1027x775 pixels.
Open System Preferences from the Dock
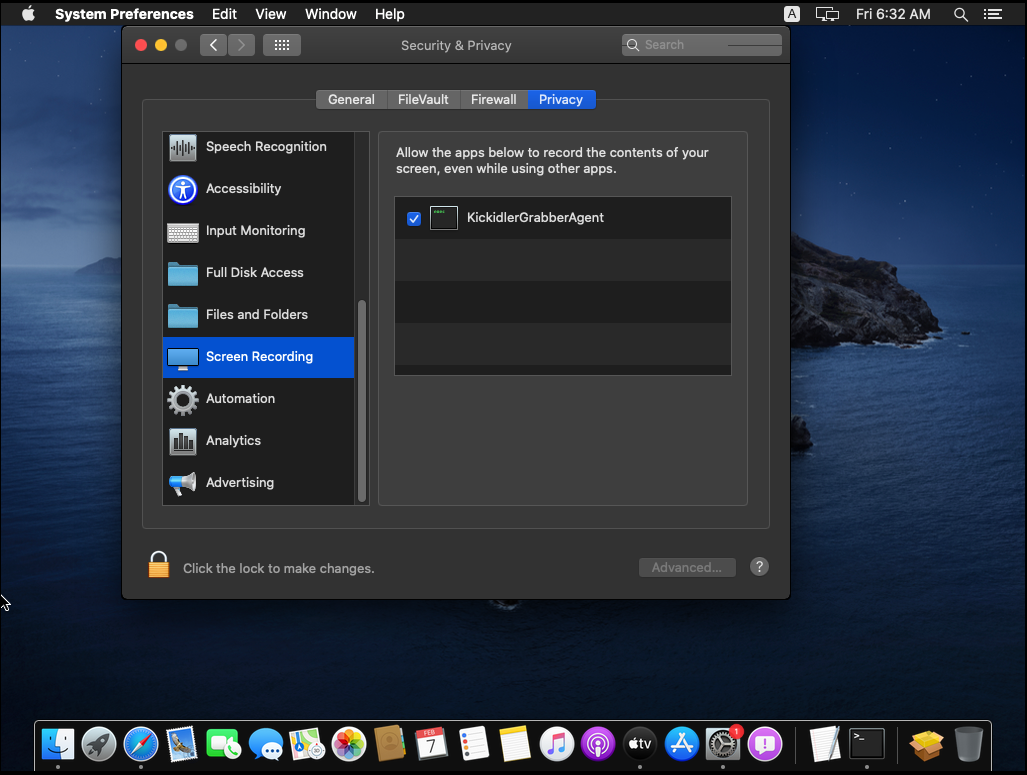[723, 744]
